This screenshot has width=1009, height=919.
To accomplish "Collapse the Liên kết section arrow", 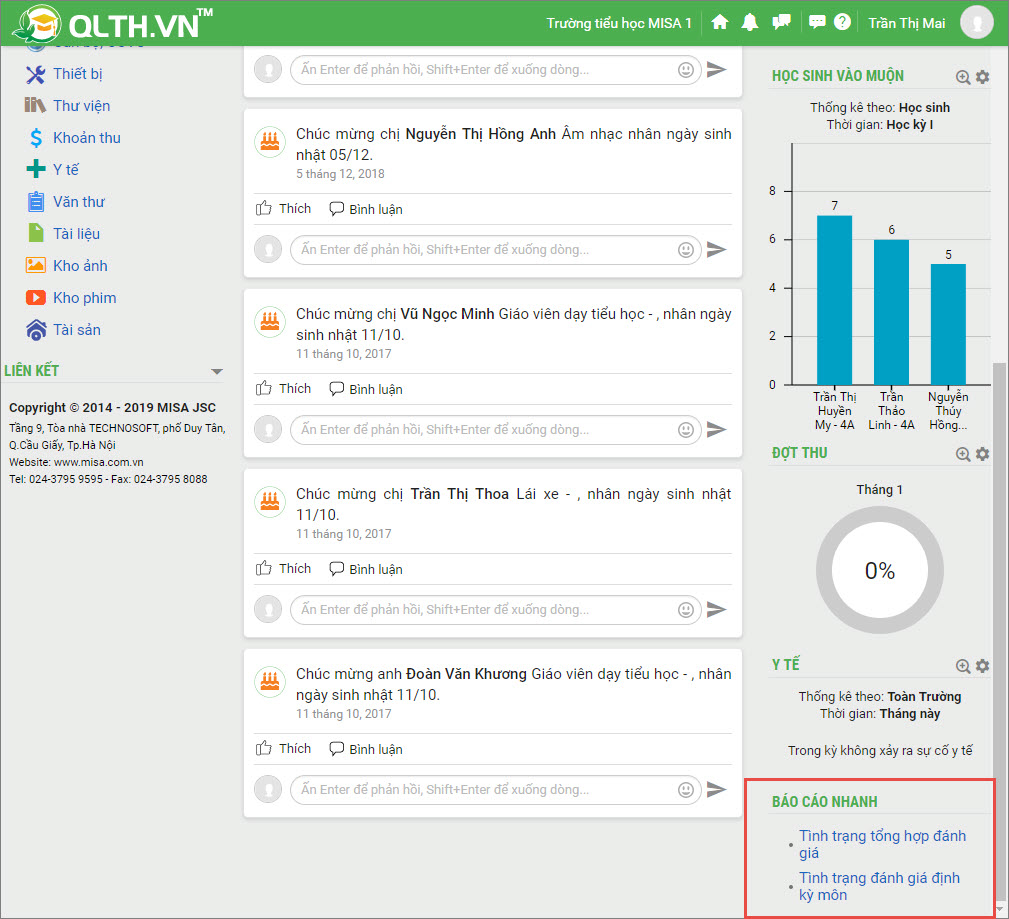I will (x=217, y=371).
